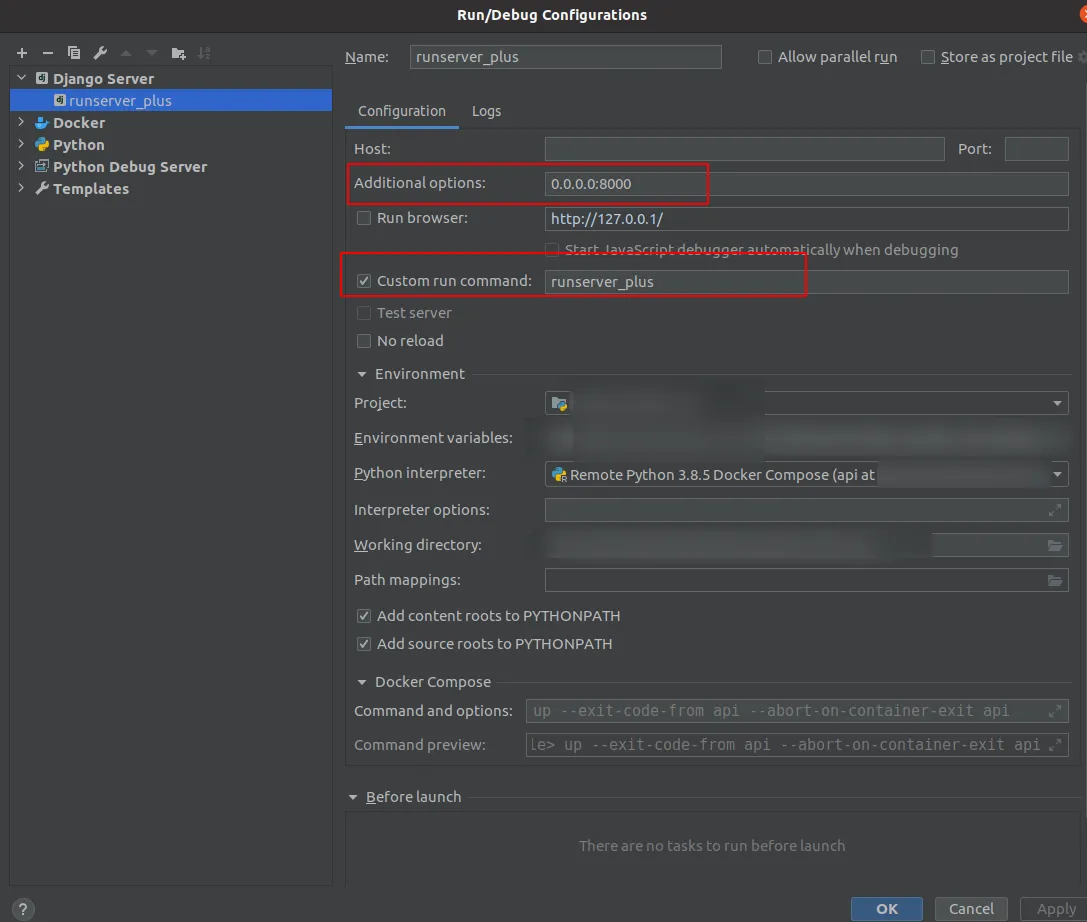1087x922 pixels.
Task: Toggle the Test server checkbox
Action: (363, 313)
